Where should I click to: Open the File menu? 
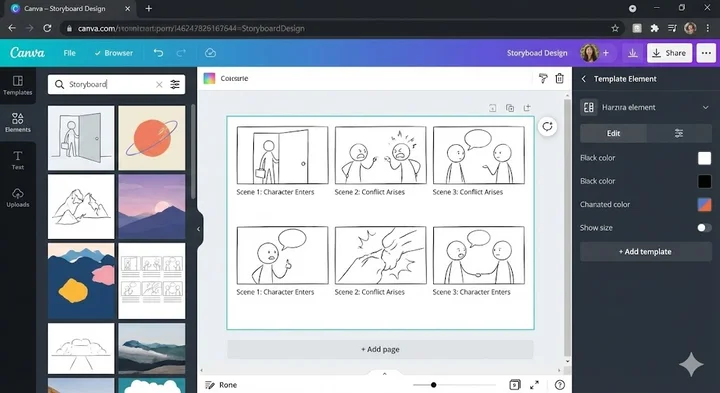(x=69, y=53)
